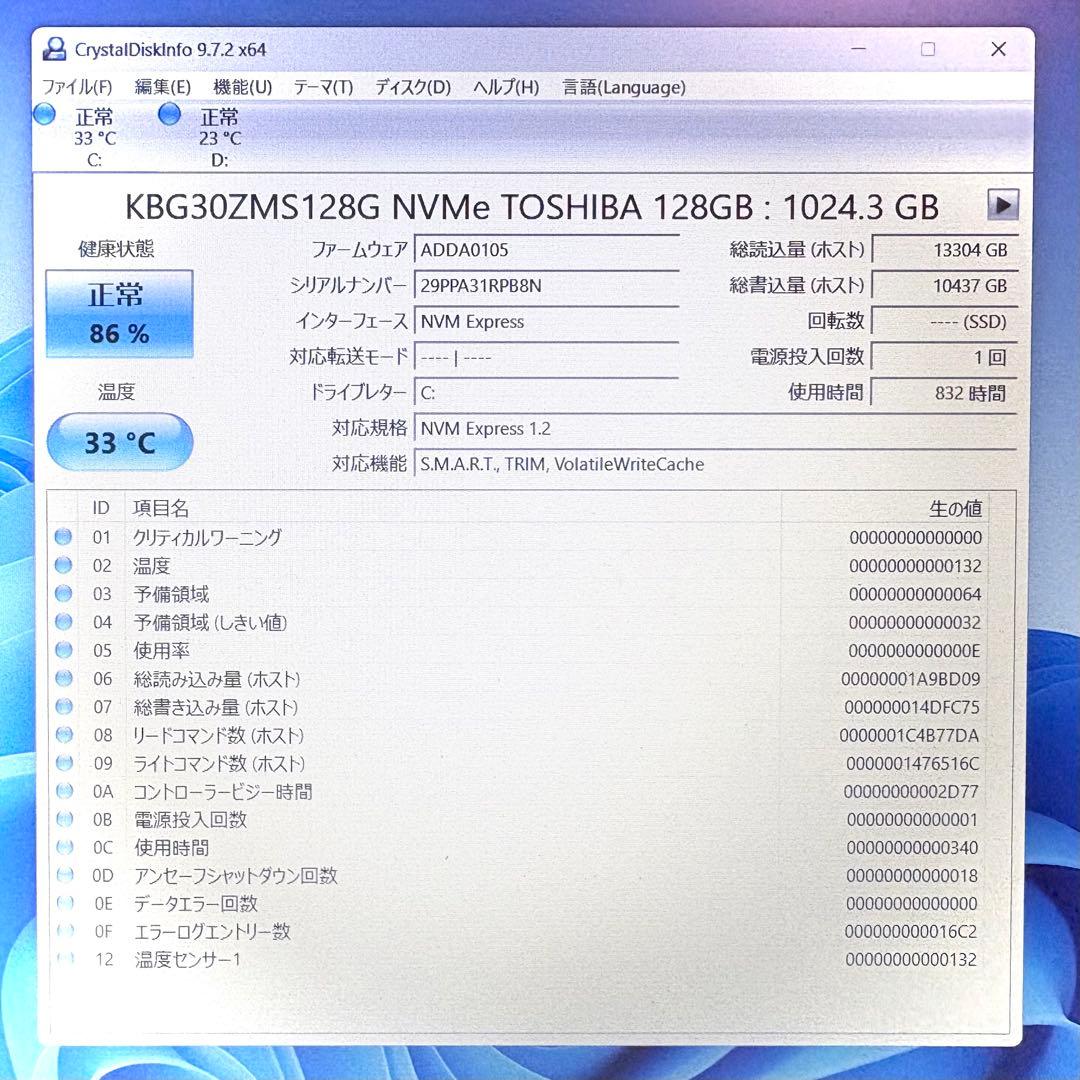Click the indicator icon for 電源投入回数 row 0B
1080x1080 pixels.
point(62,820)
